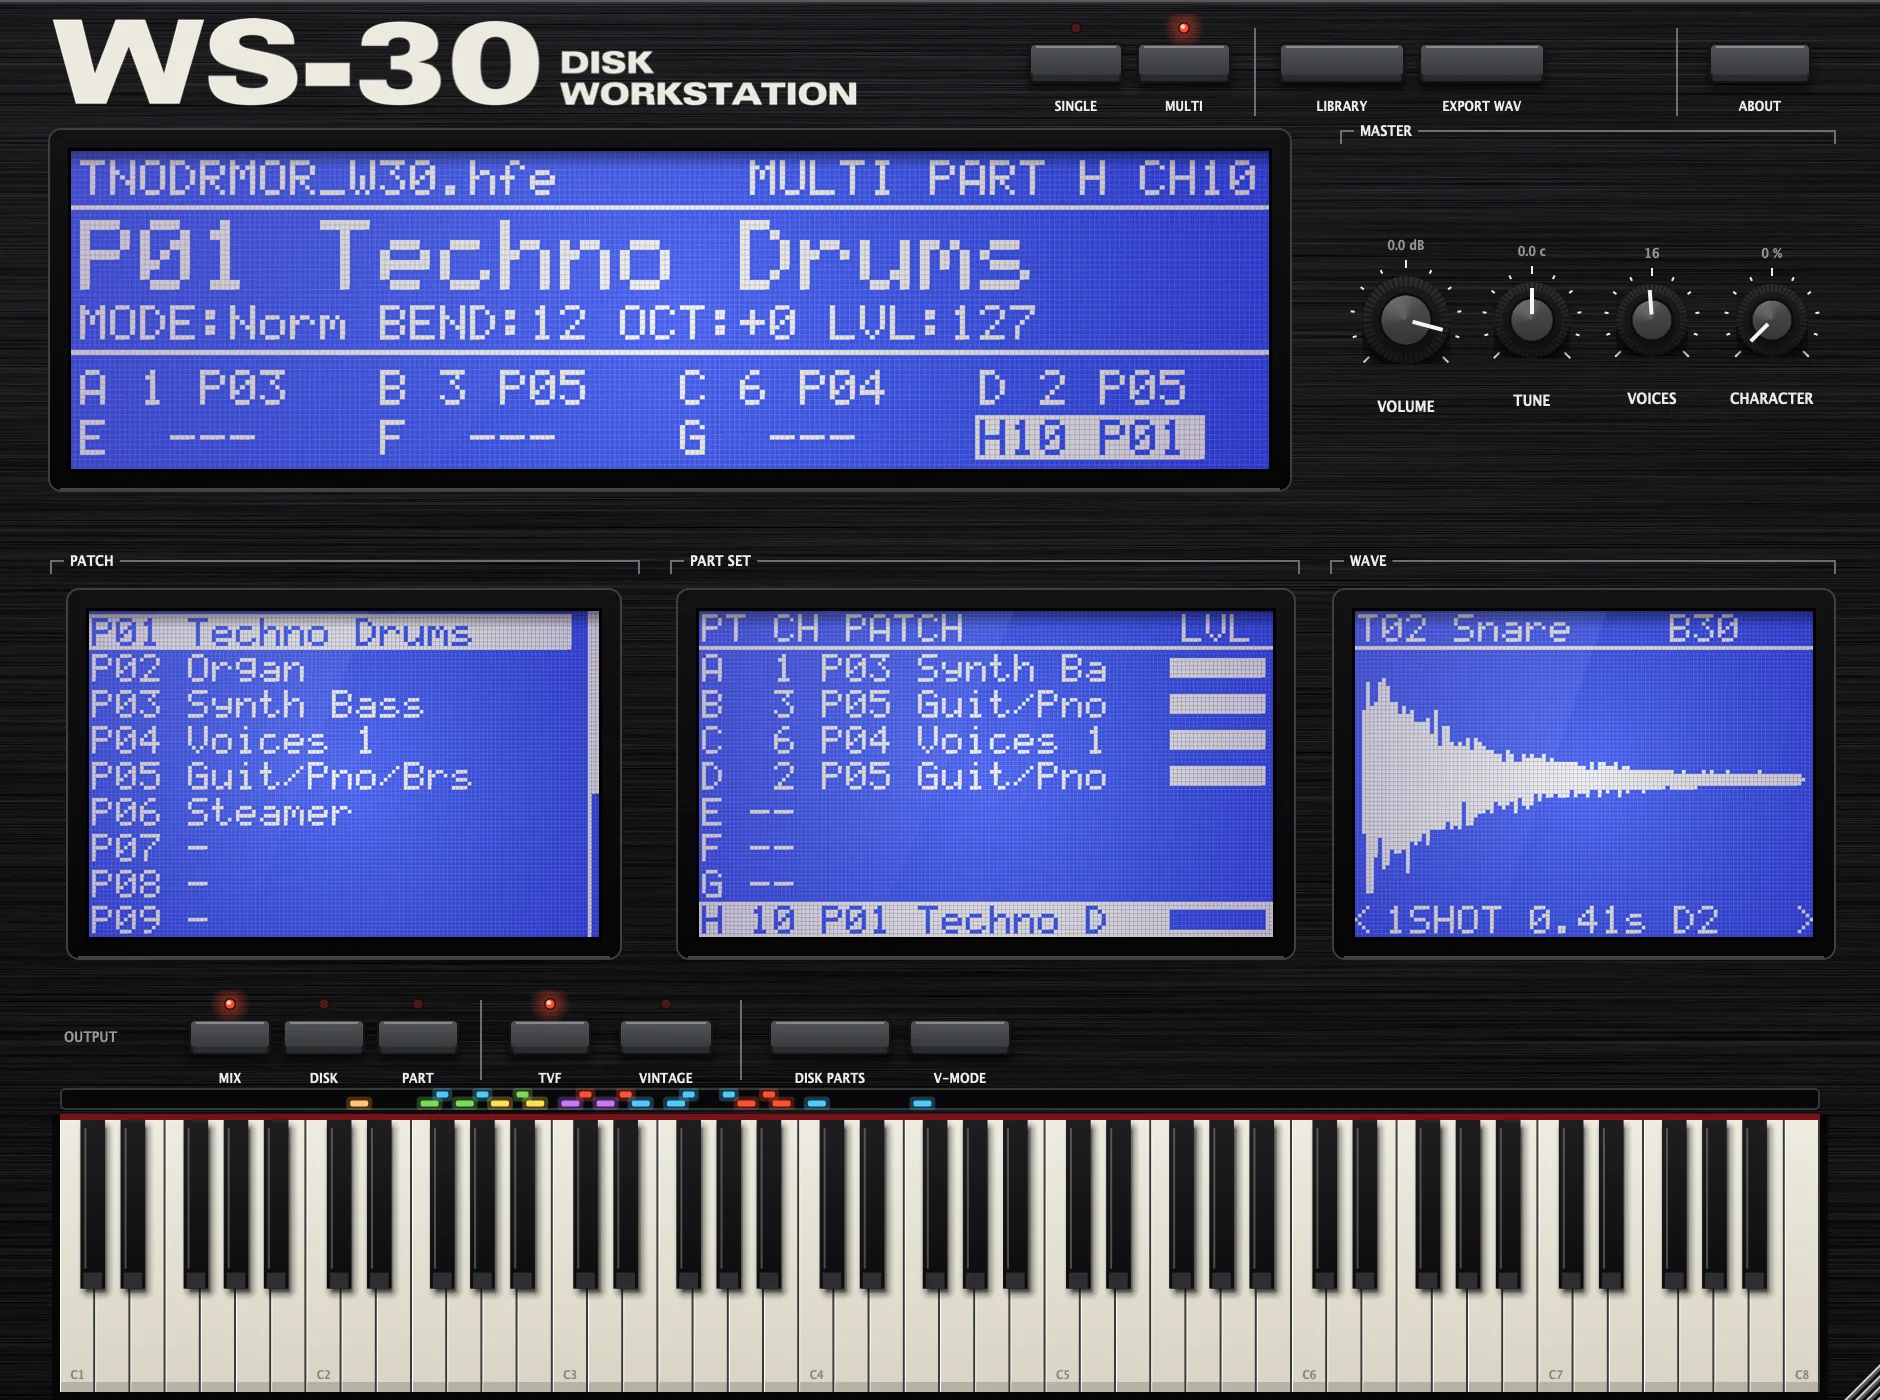Select patch P03 Synth Bass in patch list

pyautogui.click(x=330, y=705)
